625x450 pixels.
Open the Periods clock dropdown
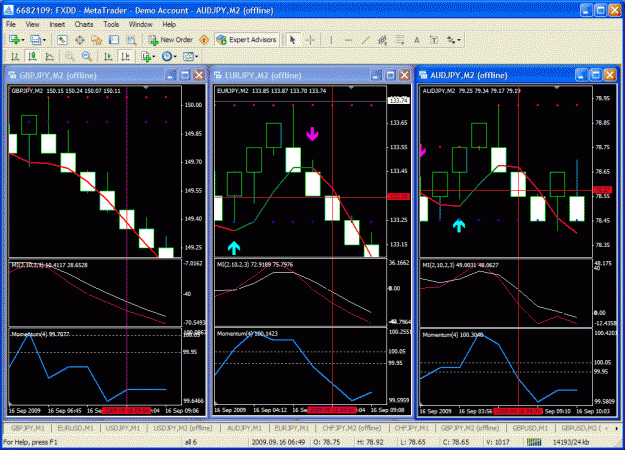click(x=169, y=57)
